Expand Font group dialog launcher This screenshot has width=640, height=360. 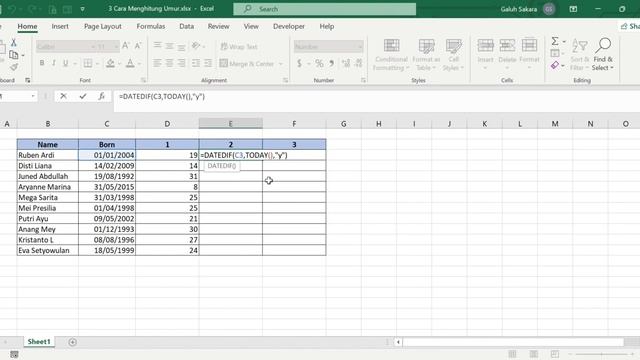coord(143,80)
